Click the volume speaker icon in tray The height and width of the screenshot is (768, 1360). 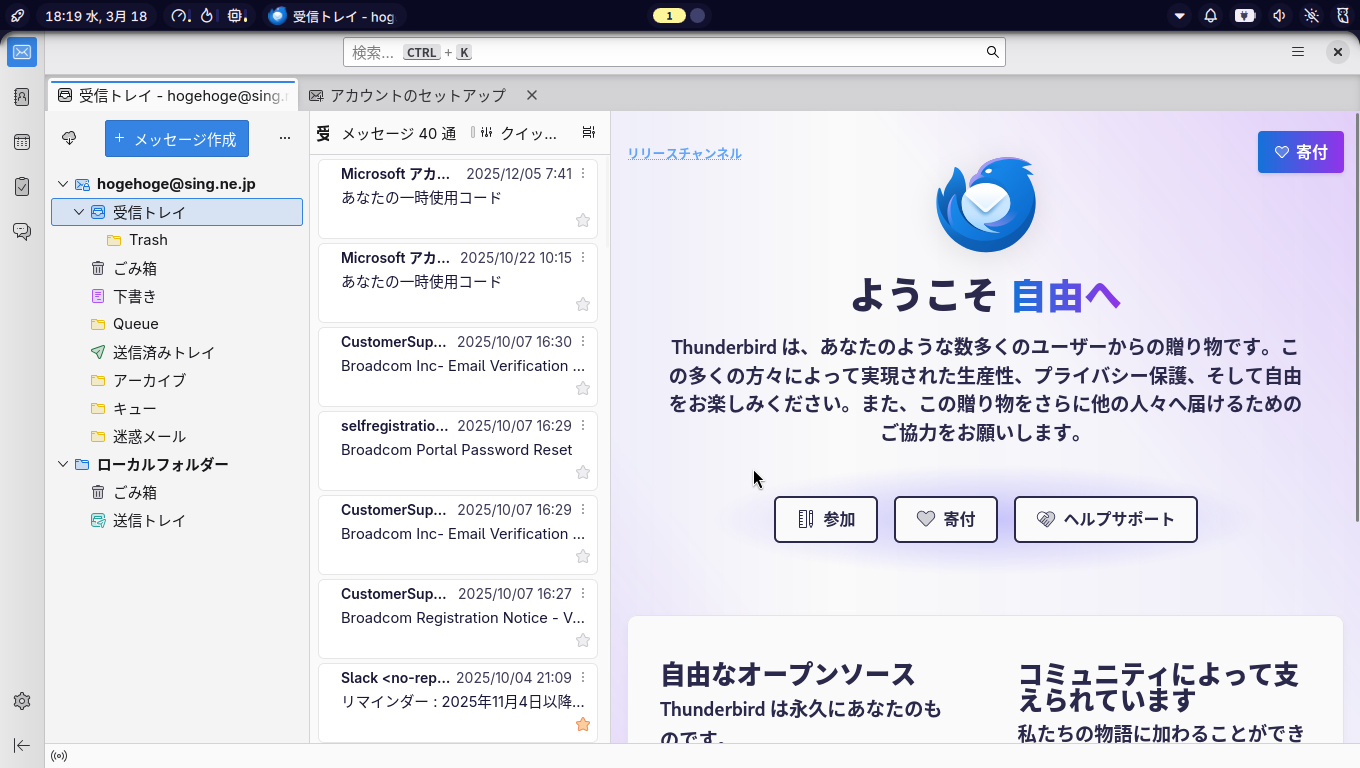tap(1278, 16)
